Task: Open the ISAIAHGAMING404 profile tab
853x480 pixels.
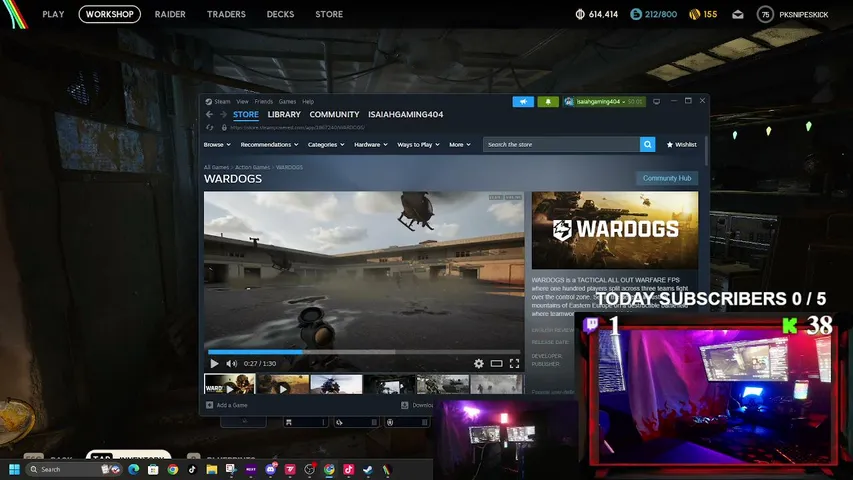Action: pos(405,114)
